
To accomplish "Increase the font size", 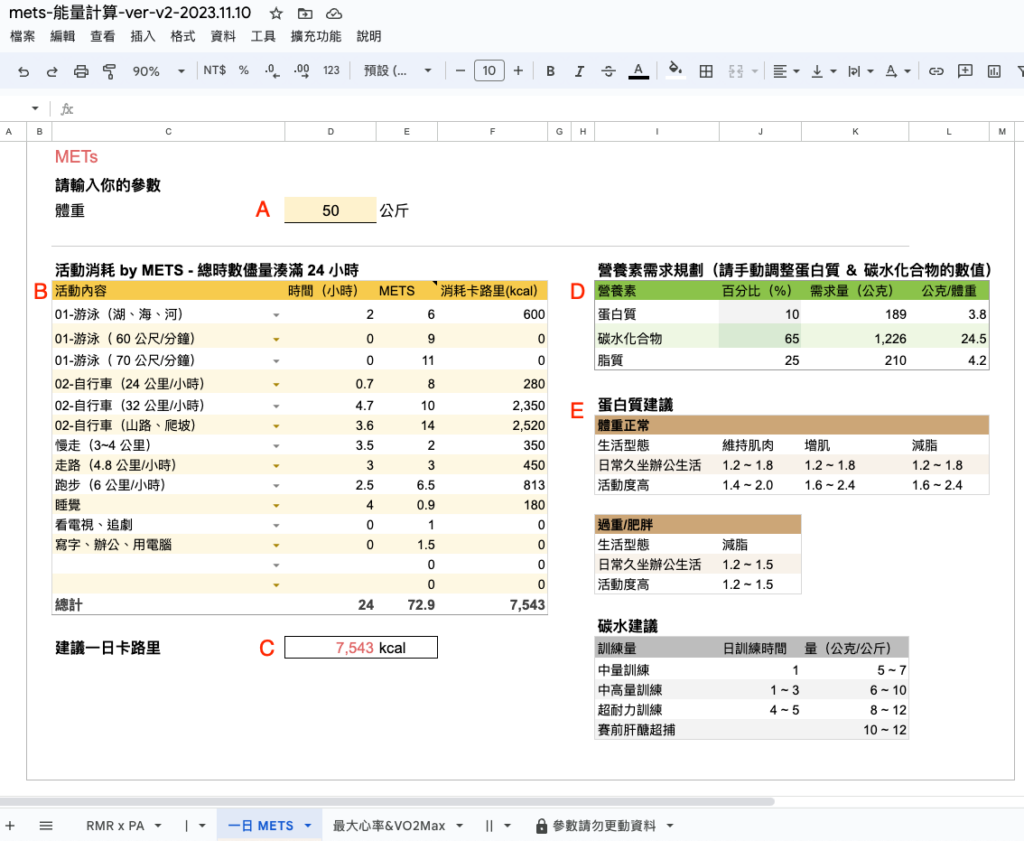I will coord(519,71).
